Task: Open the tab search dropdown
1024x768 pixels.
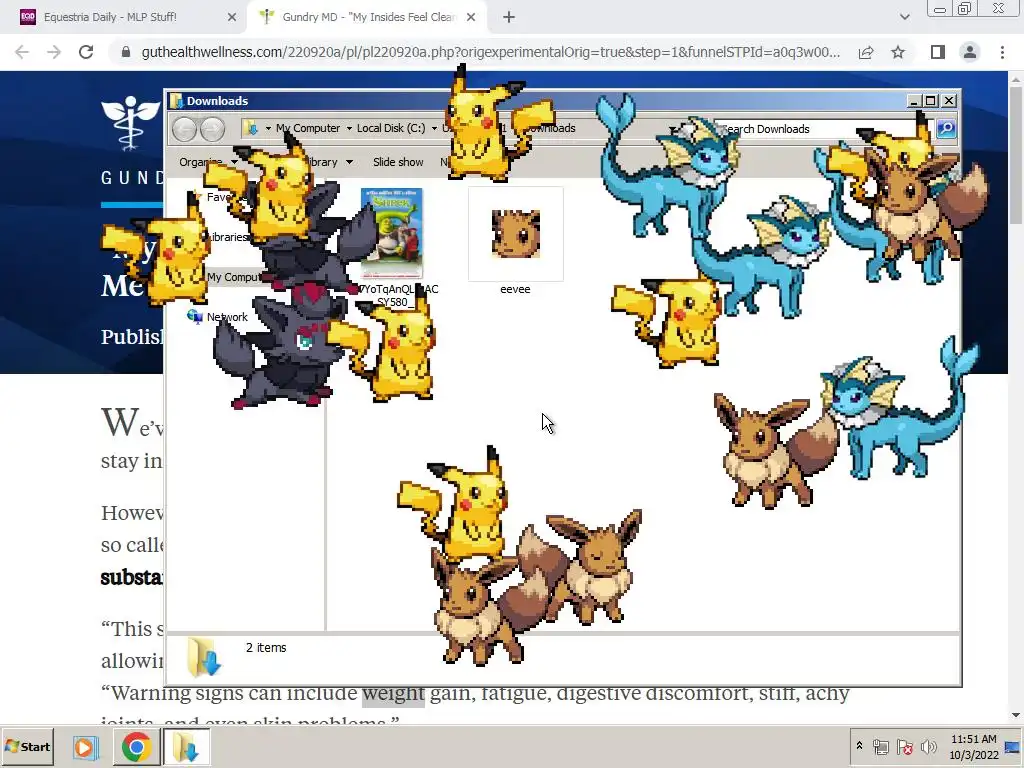Action: tap(904, 18)
